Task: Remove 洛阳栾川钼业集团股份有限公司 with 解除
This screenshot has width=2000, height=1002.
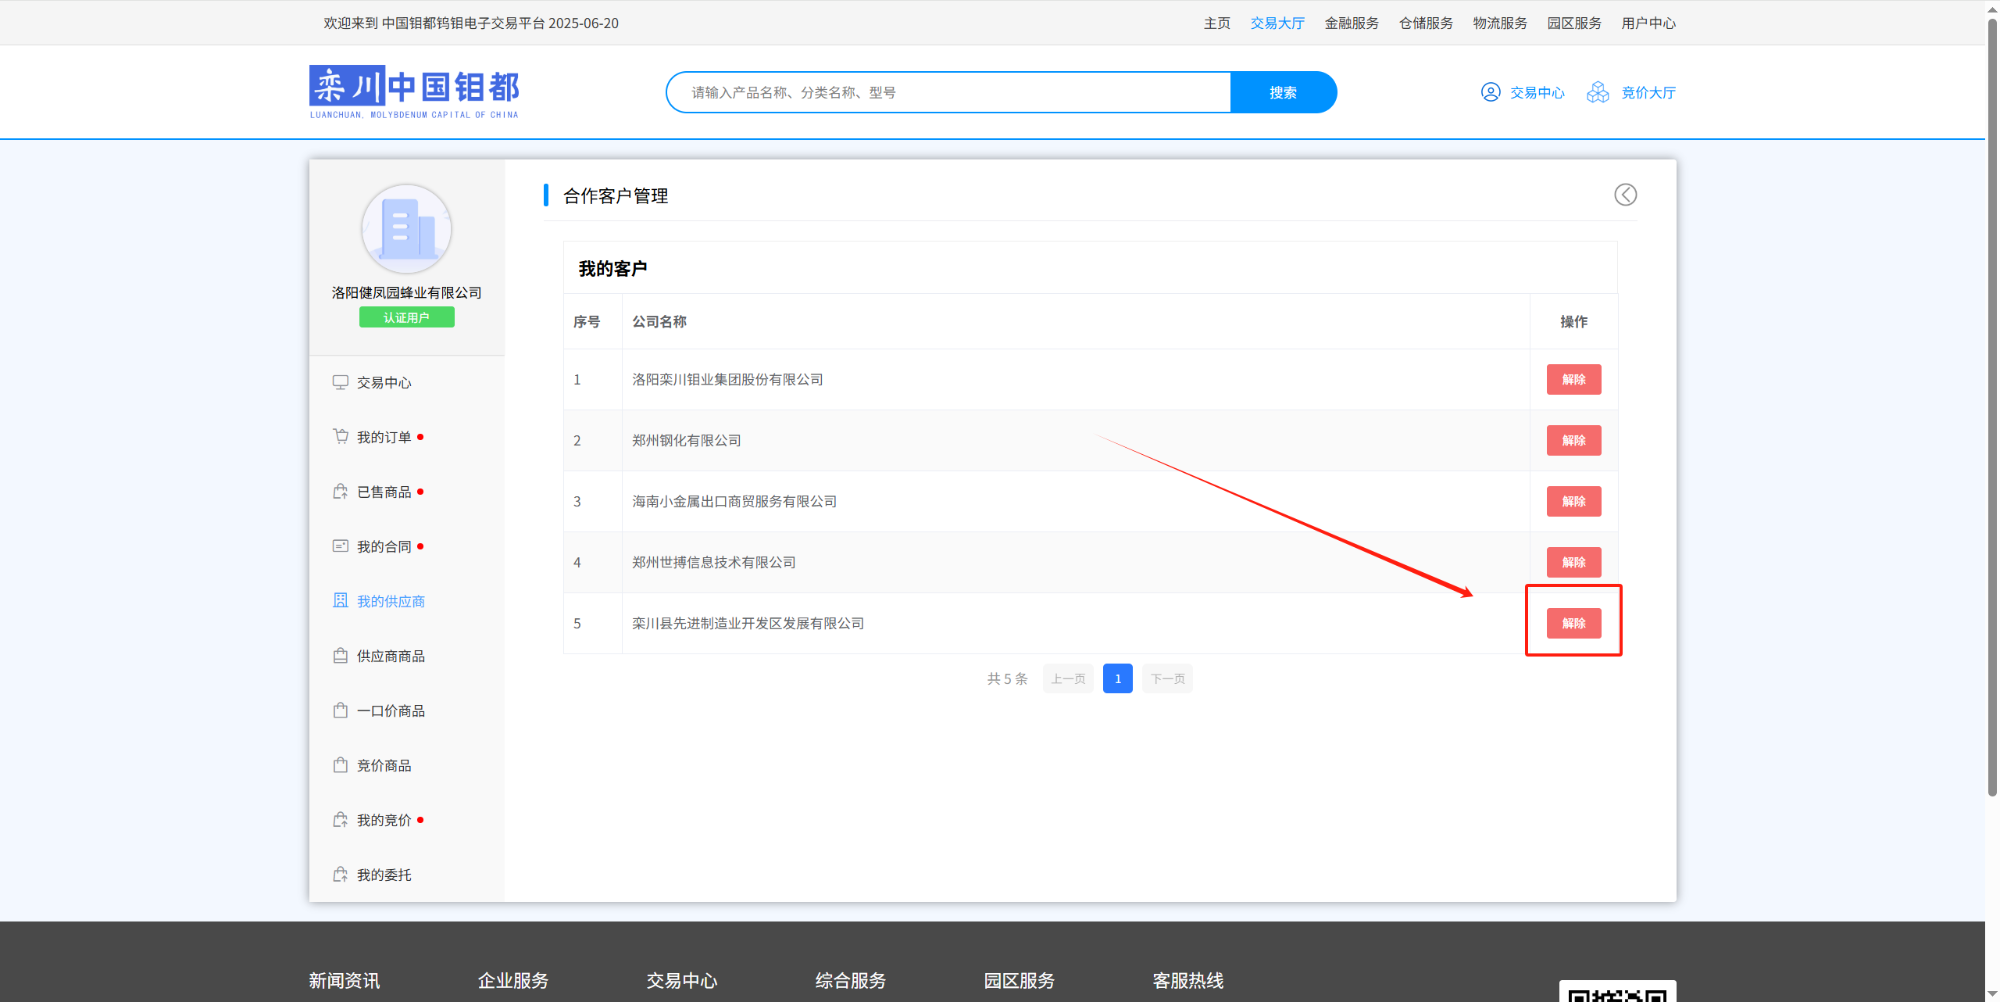Action: 1573,380
